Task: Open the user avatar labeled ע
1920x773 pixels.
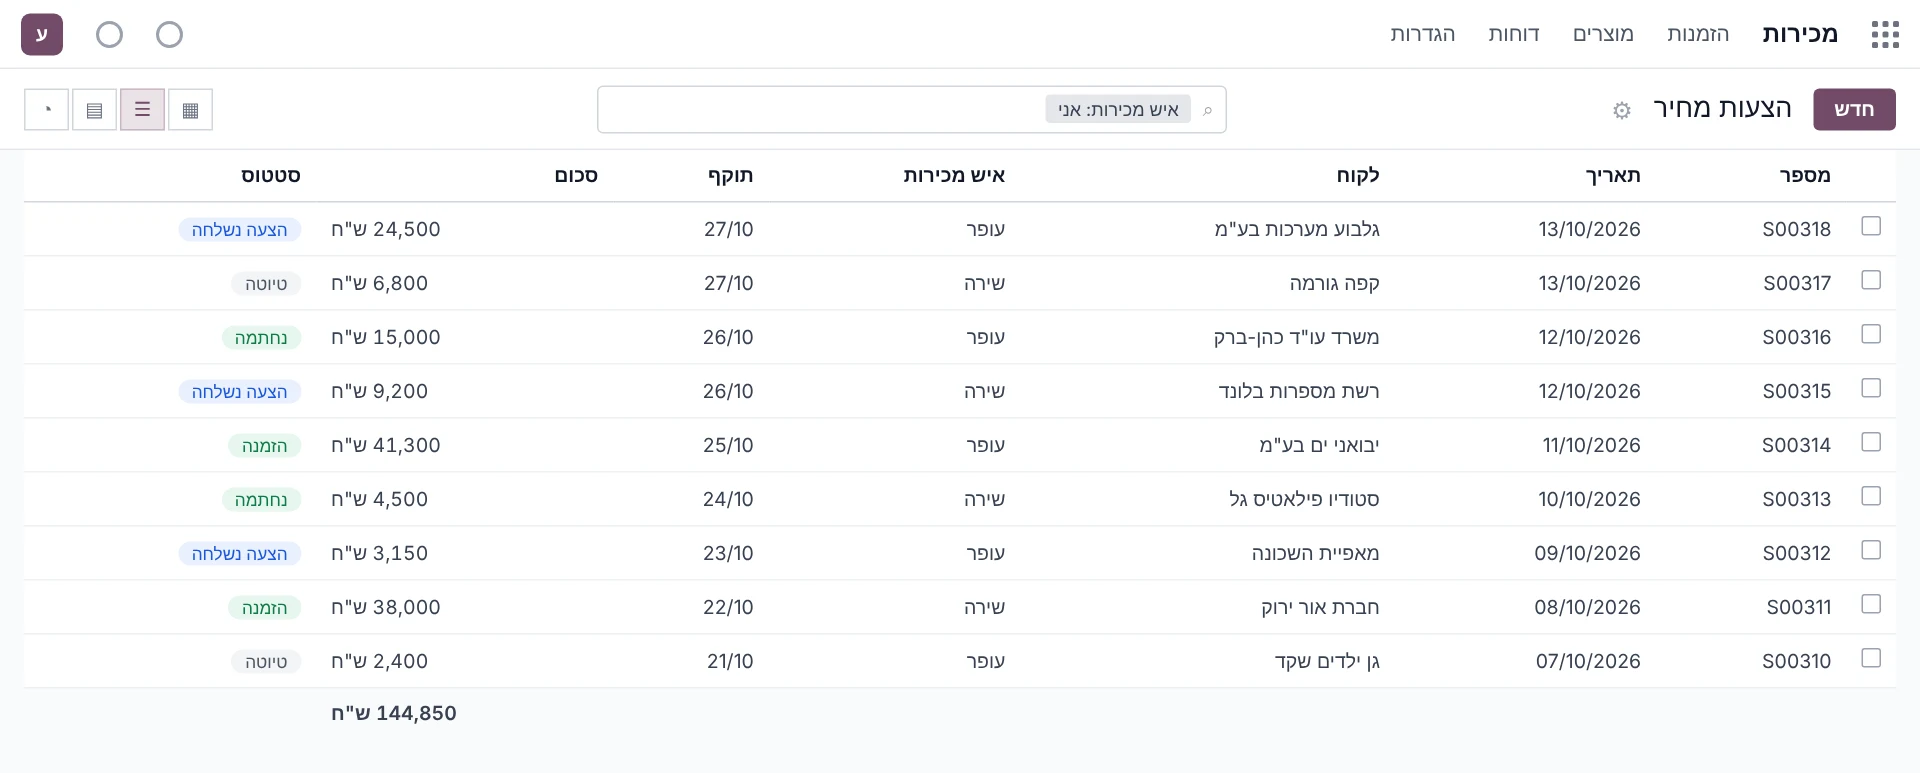Action: coord(42,35)
